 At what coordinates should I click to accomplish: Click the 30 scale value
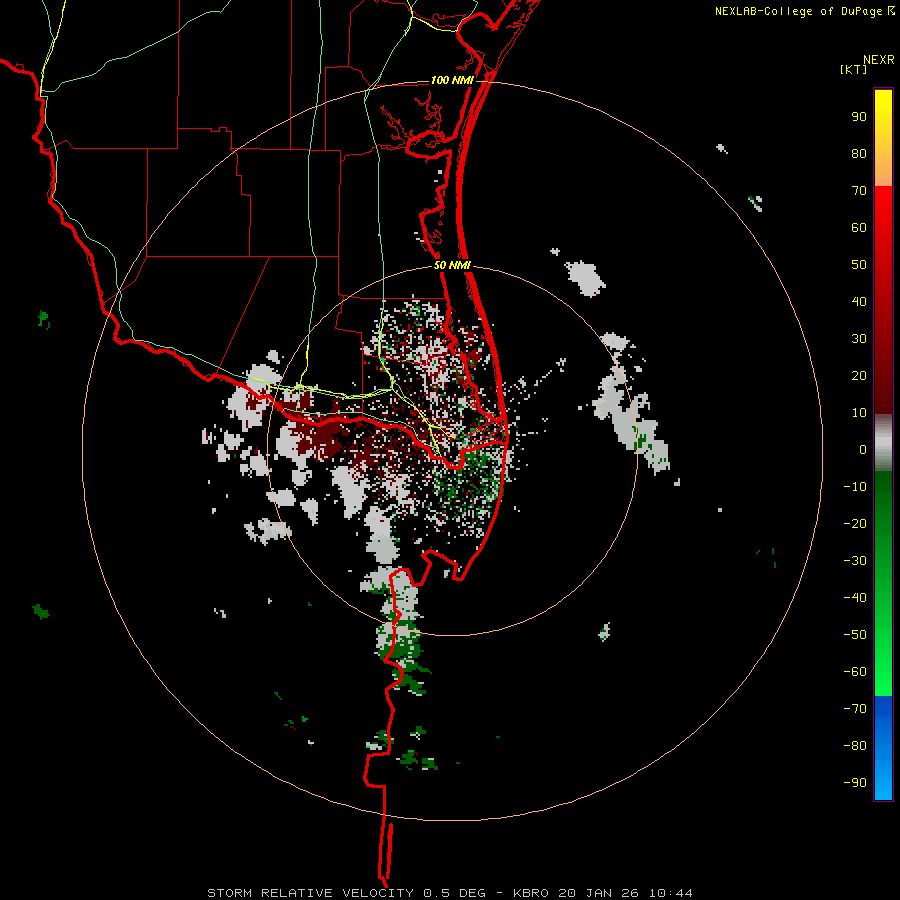click(859, 339)
